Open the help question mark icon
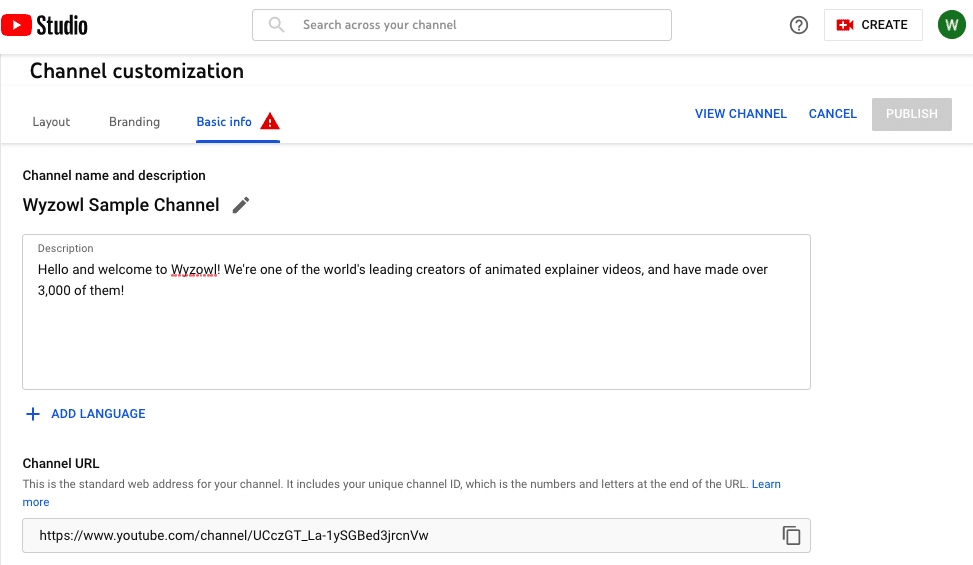 (x=799, y=25)
